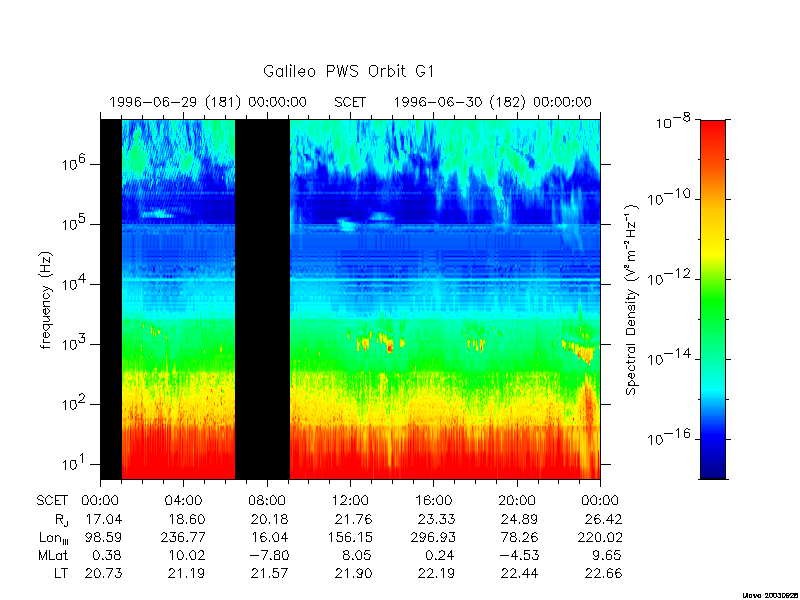Select the local time value 21.90
Image resolution: width=800 pixels, height=600 pixels.
353,573
